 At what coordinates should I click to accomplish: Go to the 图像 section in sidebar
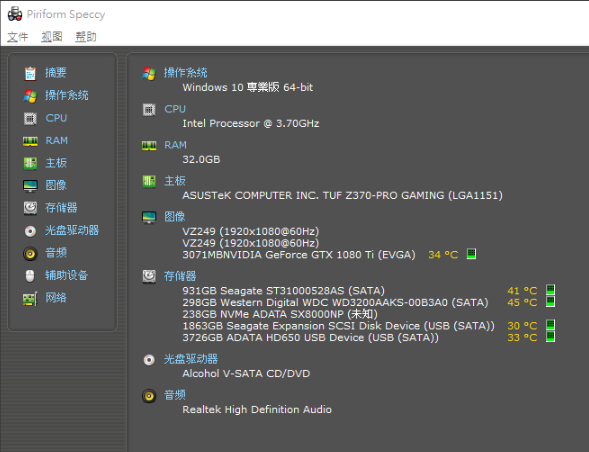click(56, 185)
